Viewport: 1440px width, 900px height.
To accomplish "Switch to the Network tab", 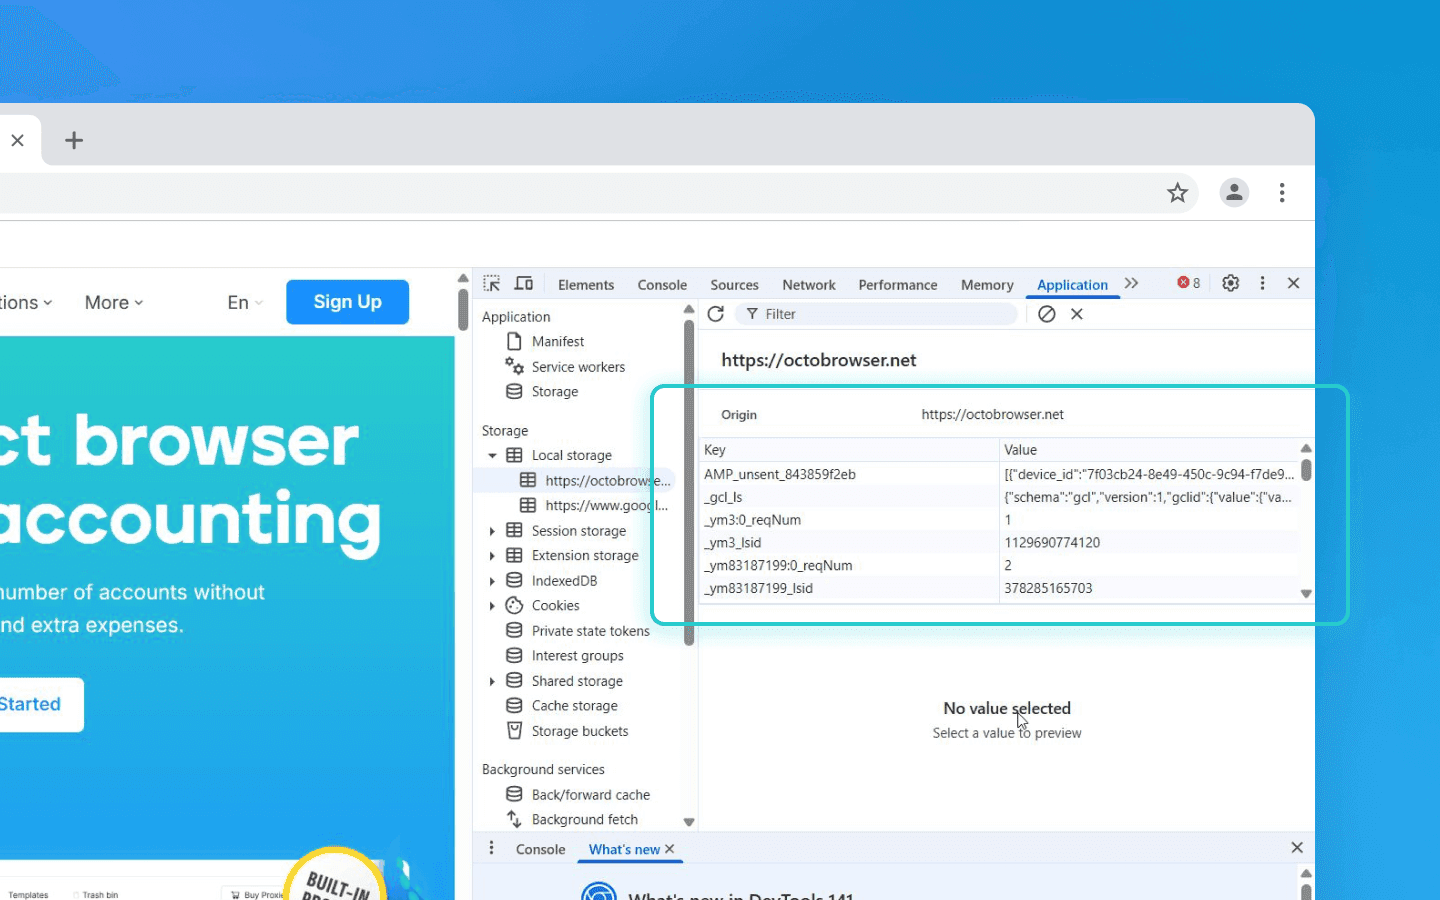I will [809, 285].
